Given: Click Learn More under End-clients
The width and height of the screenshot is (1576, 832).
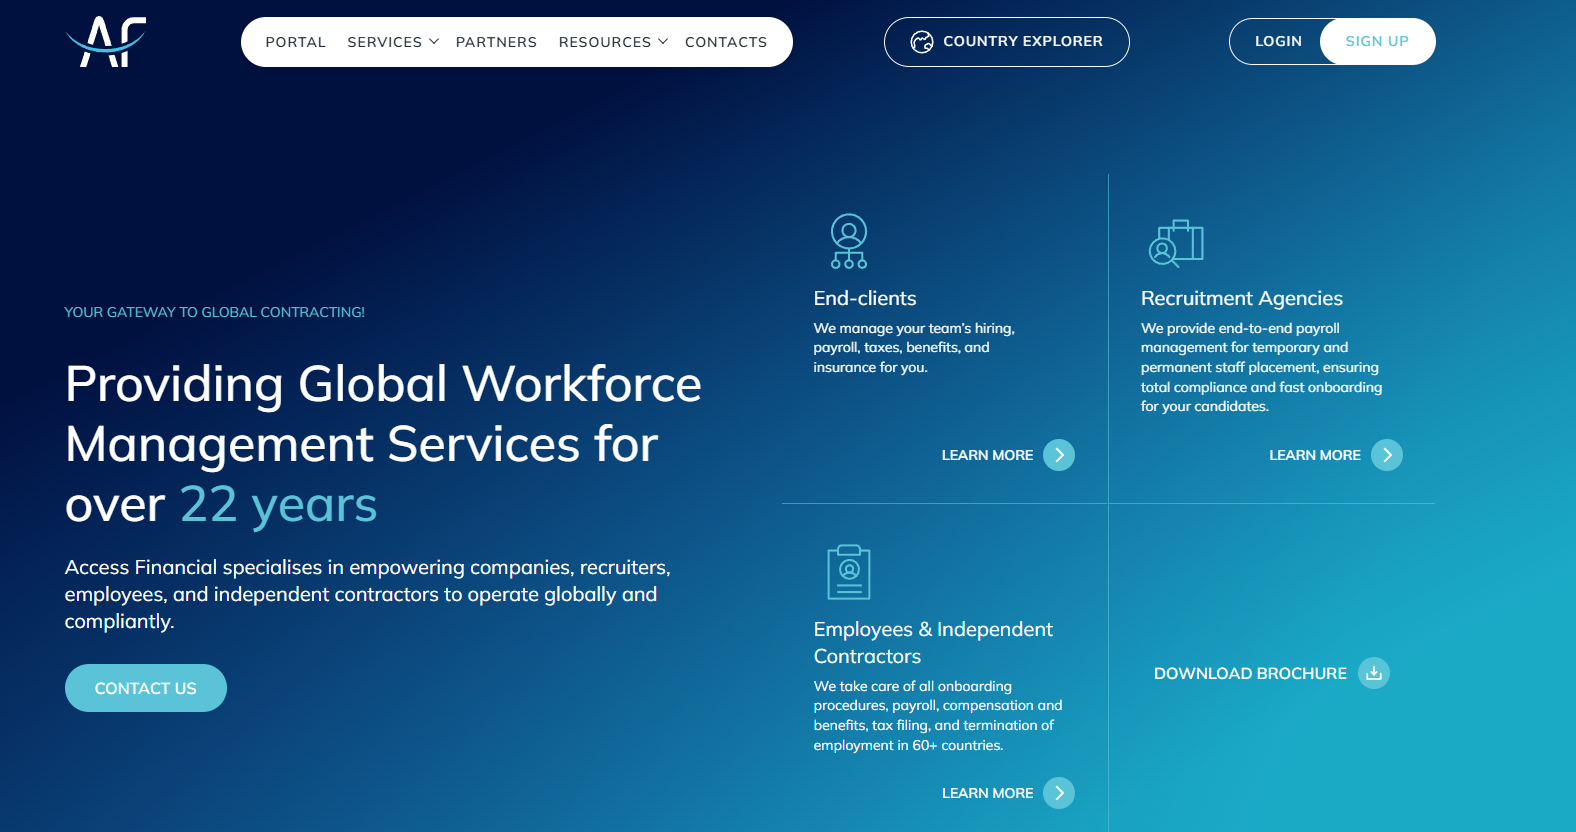Looking at the screenshot, I should click(x=987, y=455).
